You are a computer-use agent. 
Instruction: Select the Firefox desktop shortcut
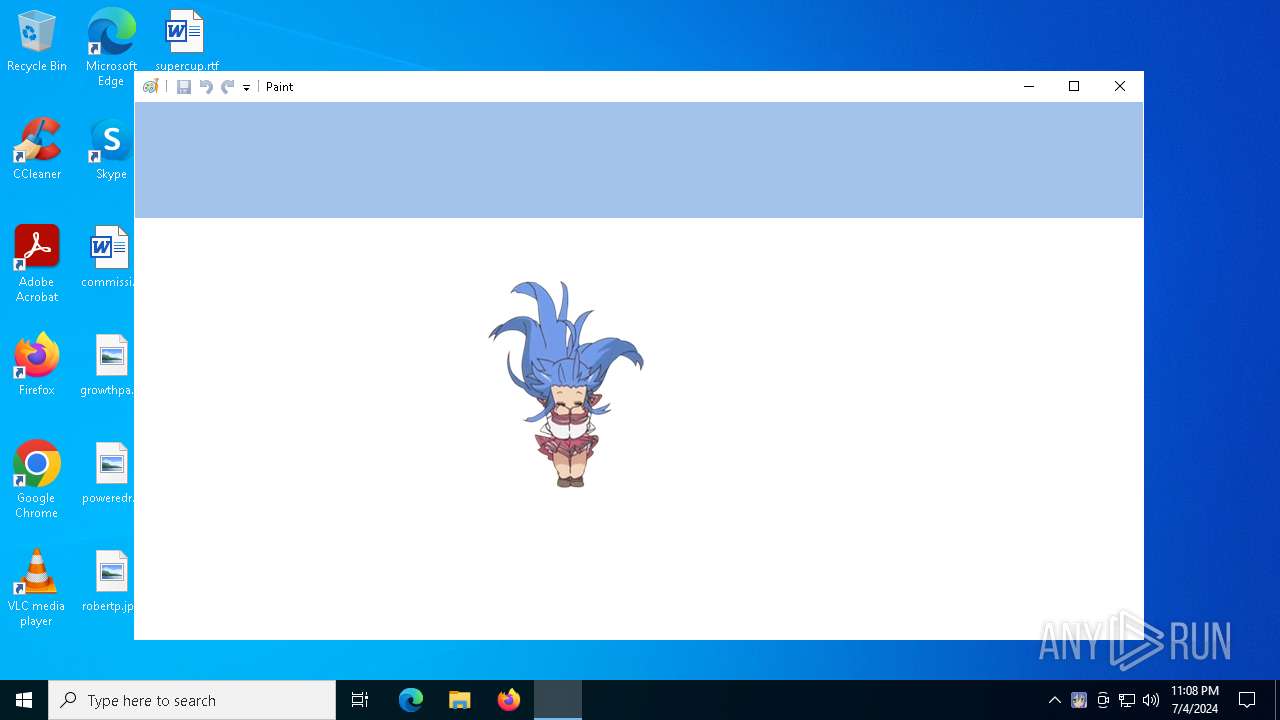tap(37, 366)
